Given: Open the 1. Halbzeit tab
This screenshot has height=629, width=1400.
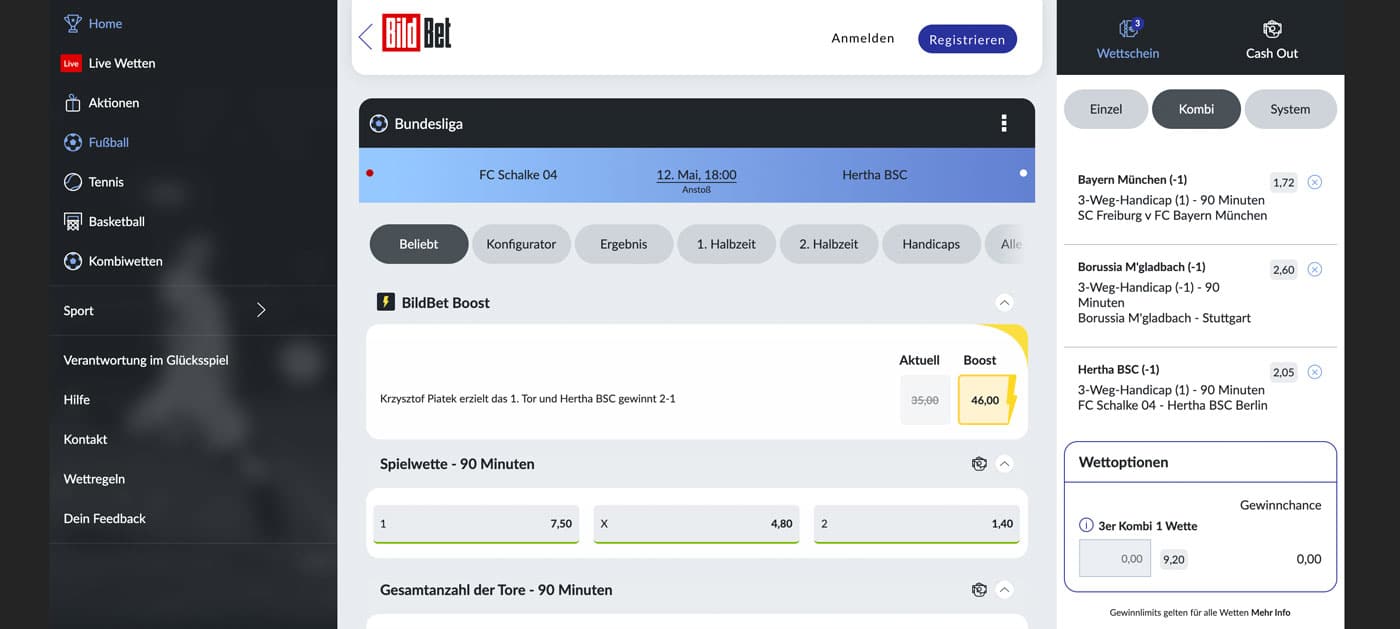Looking at the screenshot, I should [727, 244].
